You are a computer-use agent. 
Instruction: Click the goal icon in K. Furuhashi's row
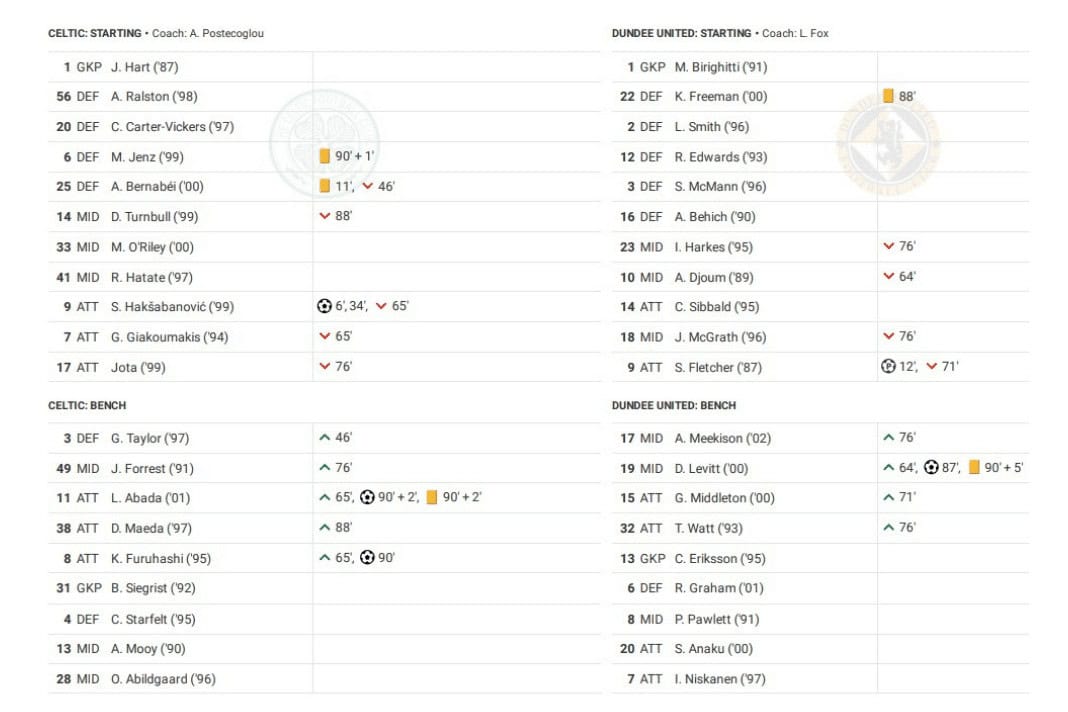coord(367,558)
